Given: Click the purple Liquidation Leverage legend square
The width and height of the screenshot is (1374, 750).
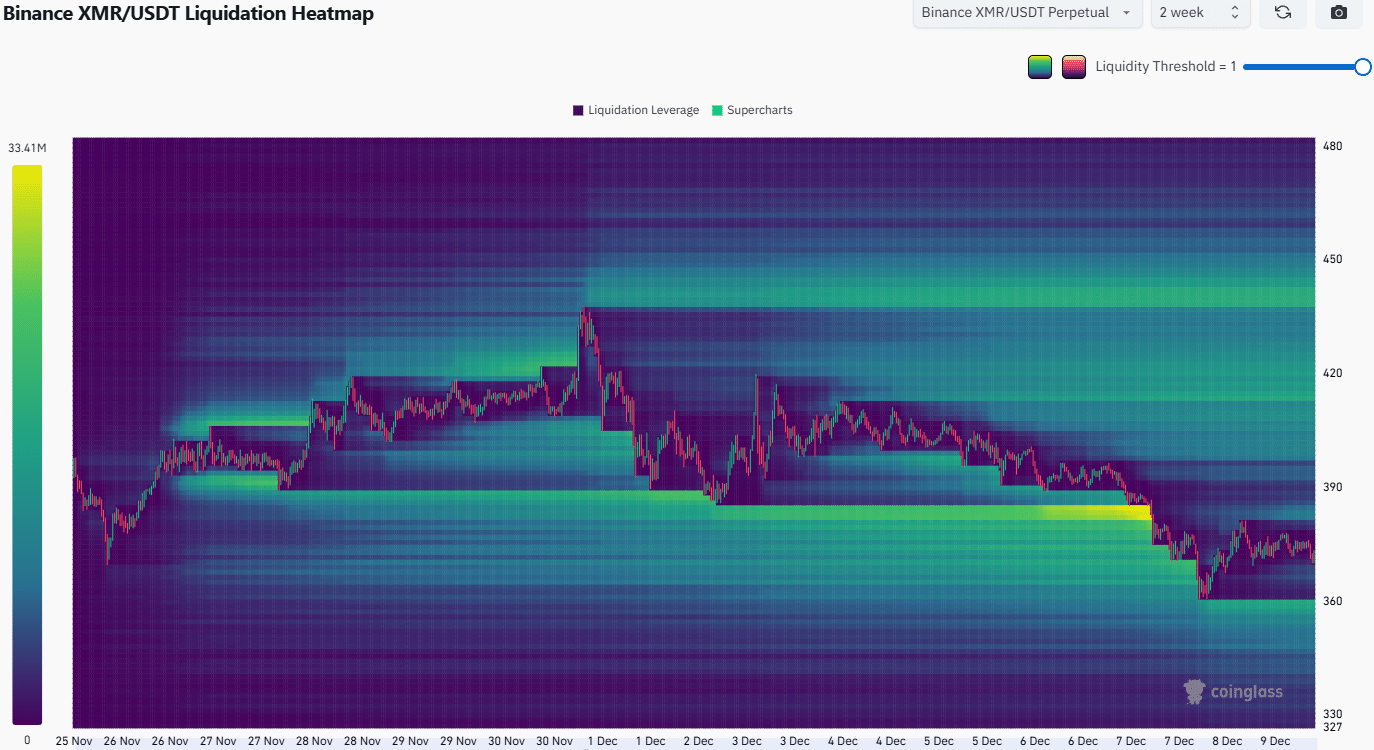Looking at the screenshot, I should tap(578, 110).
